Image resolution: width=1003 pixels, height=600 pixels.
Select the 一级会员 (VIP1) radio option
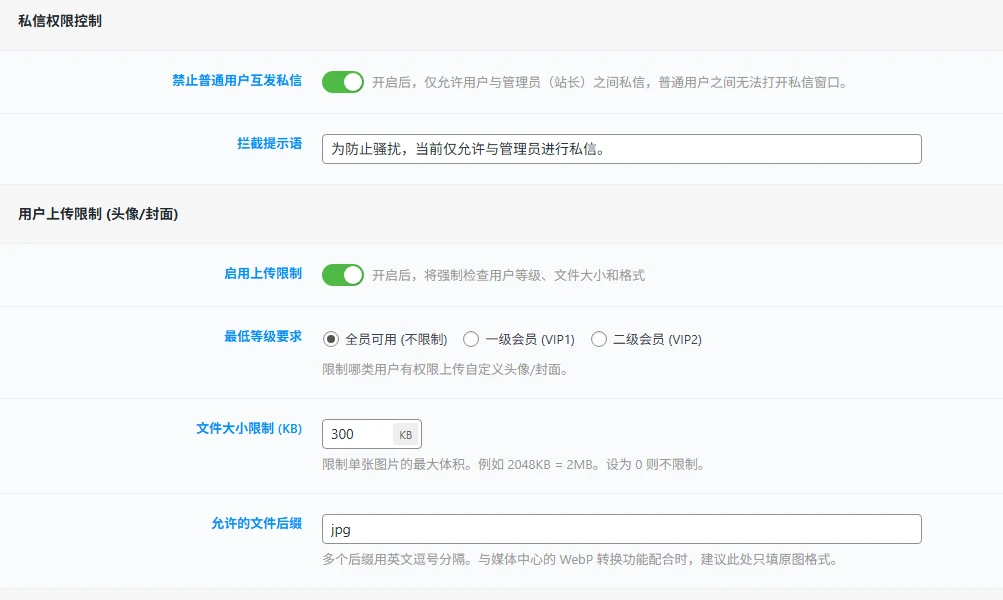(470, 339)
